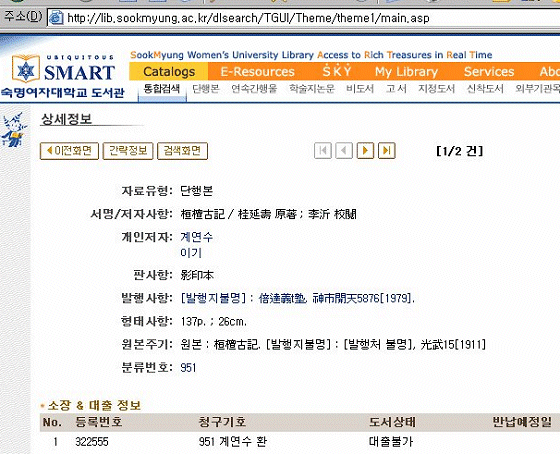The image size is (560, 454).
Task: Go to next record arrow
Action: [365, 150]
